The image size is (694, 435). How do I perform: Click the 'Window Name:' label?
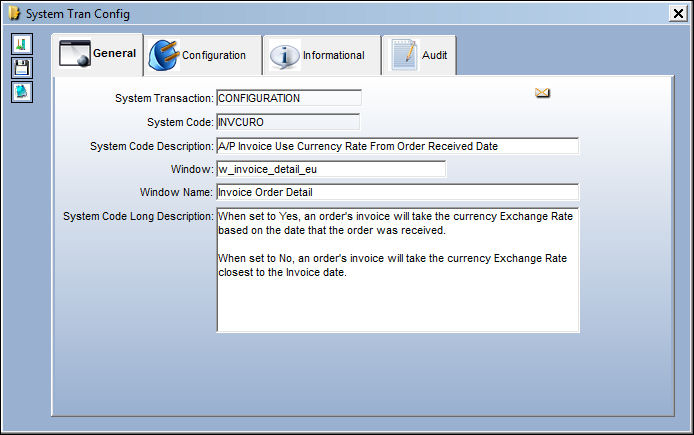[177, 192]
